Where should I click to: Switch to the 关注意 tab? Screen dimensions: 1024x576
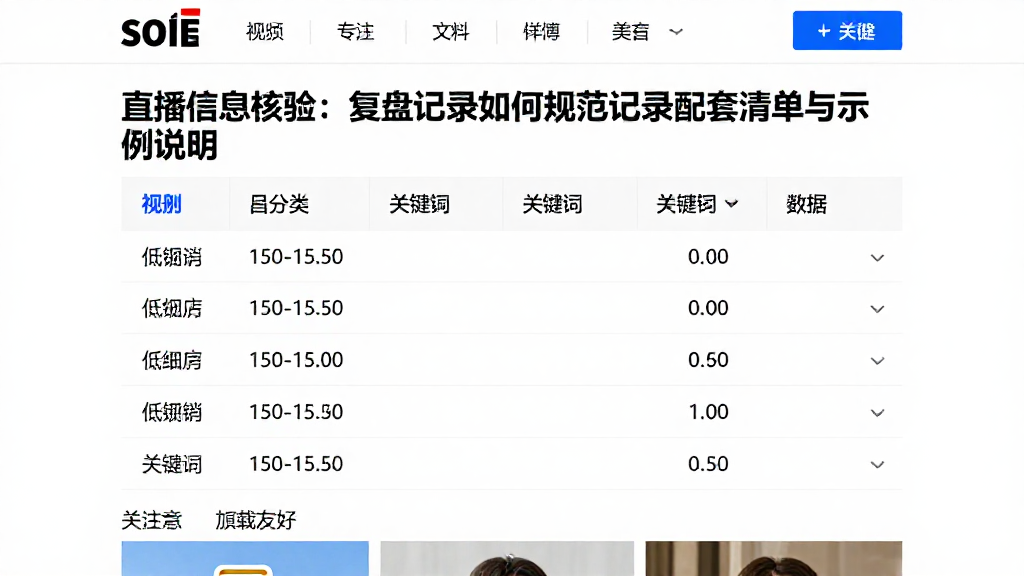pyautogui.click(x=152, y=520)
